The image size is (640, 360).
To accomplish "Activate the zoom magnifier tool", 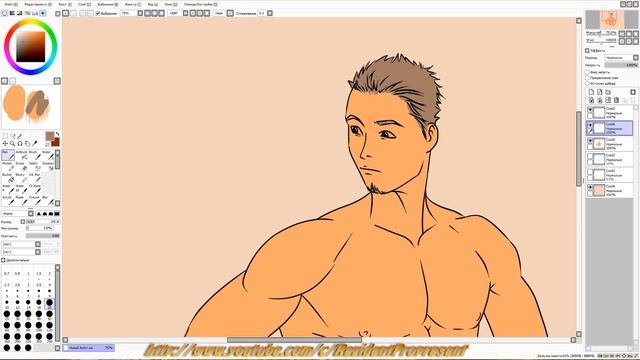I will (12, 144).
